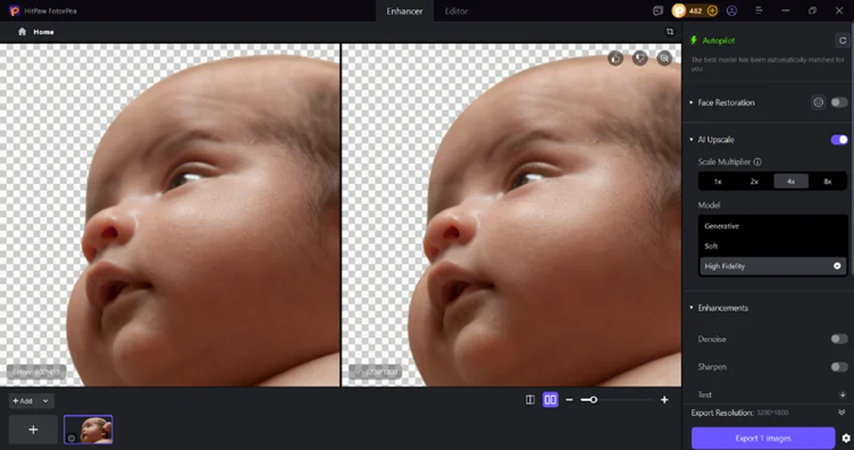Click the gold coin credits icon
Screen dimensions: 854x450
(679, 11)
